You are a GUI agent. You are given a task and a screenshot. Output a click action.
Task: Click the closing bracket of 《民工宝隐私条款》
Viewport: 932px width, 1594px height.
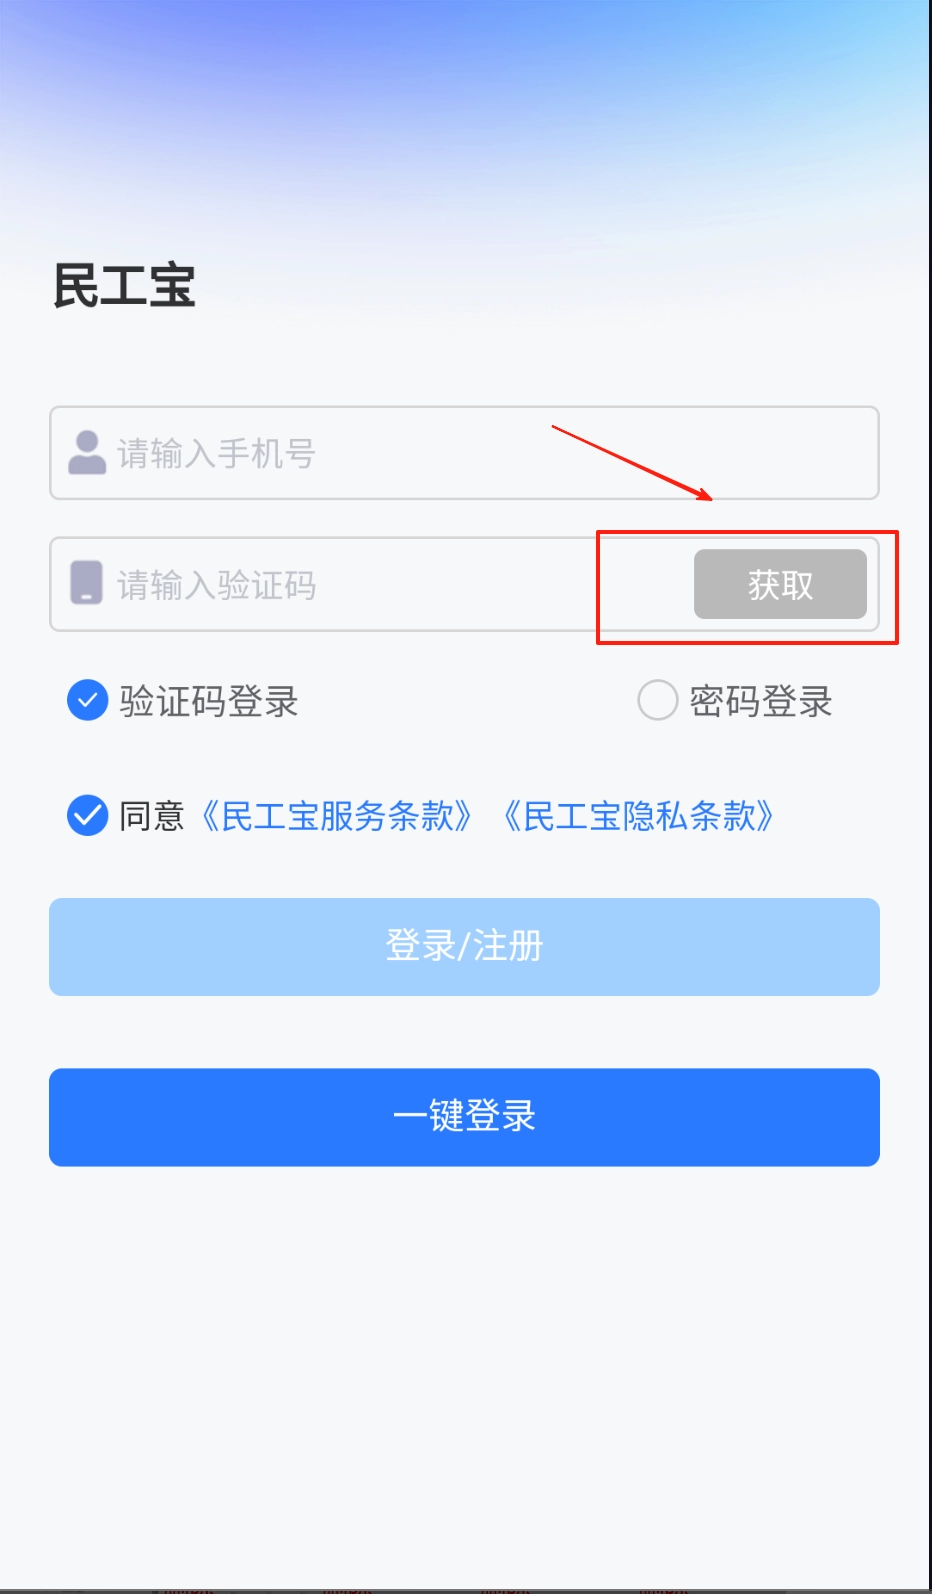point(767,816)
